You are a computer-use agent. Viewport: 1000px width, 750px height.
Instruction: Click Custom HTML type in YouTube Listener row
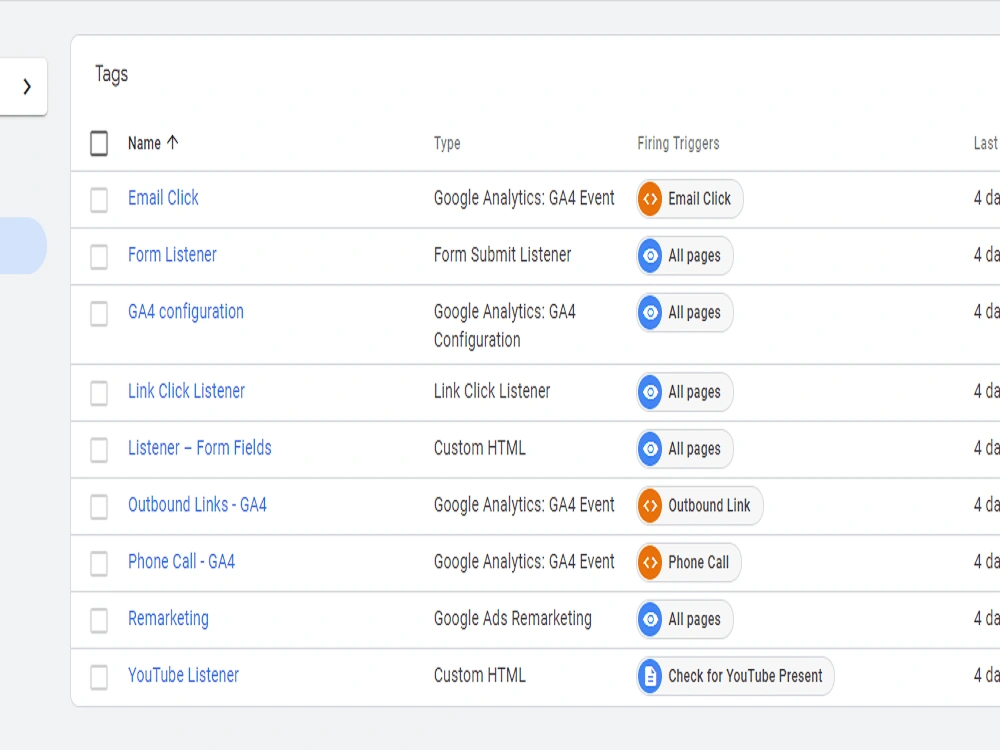480,675
